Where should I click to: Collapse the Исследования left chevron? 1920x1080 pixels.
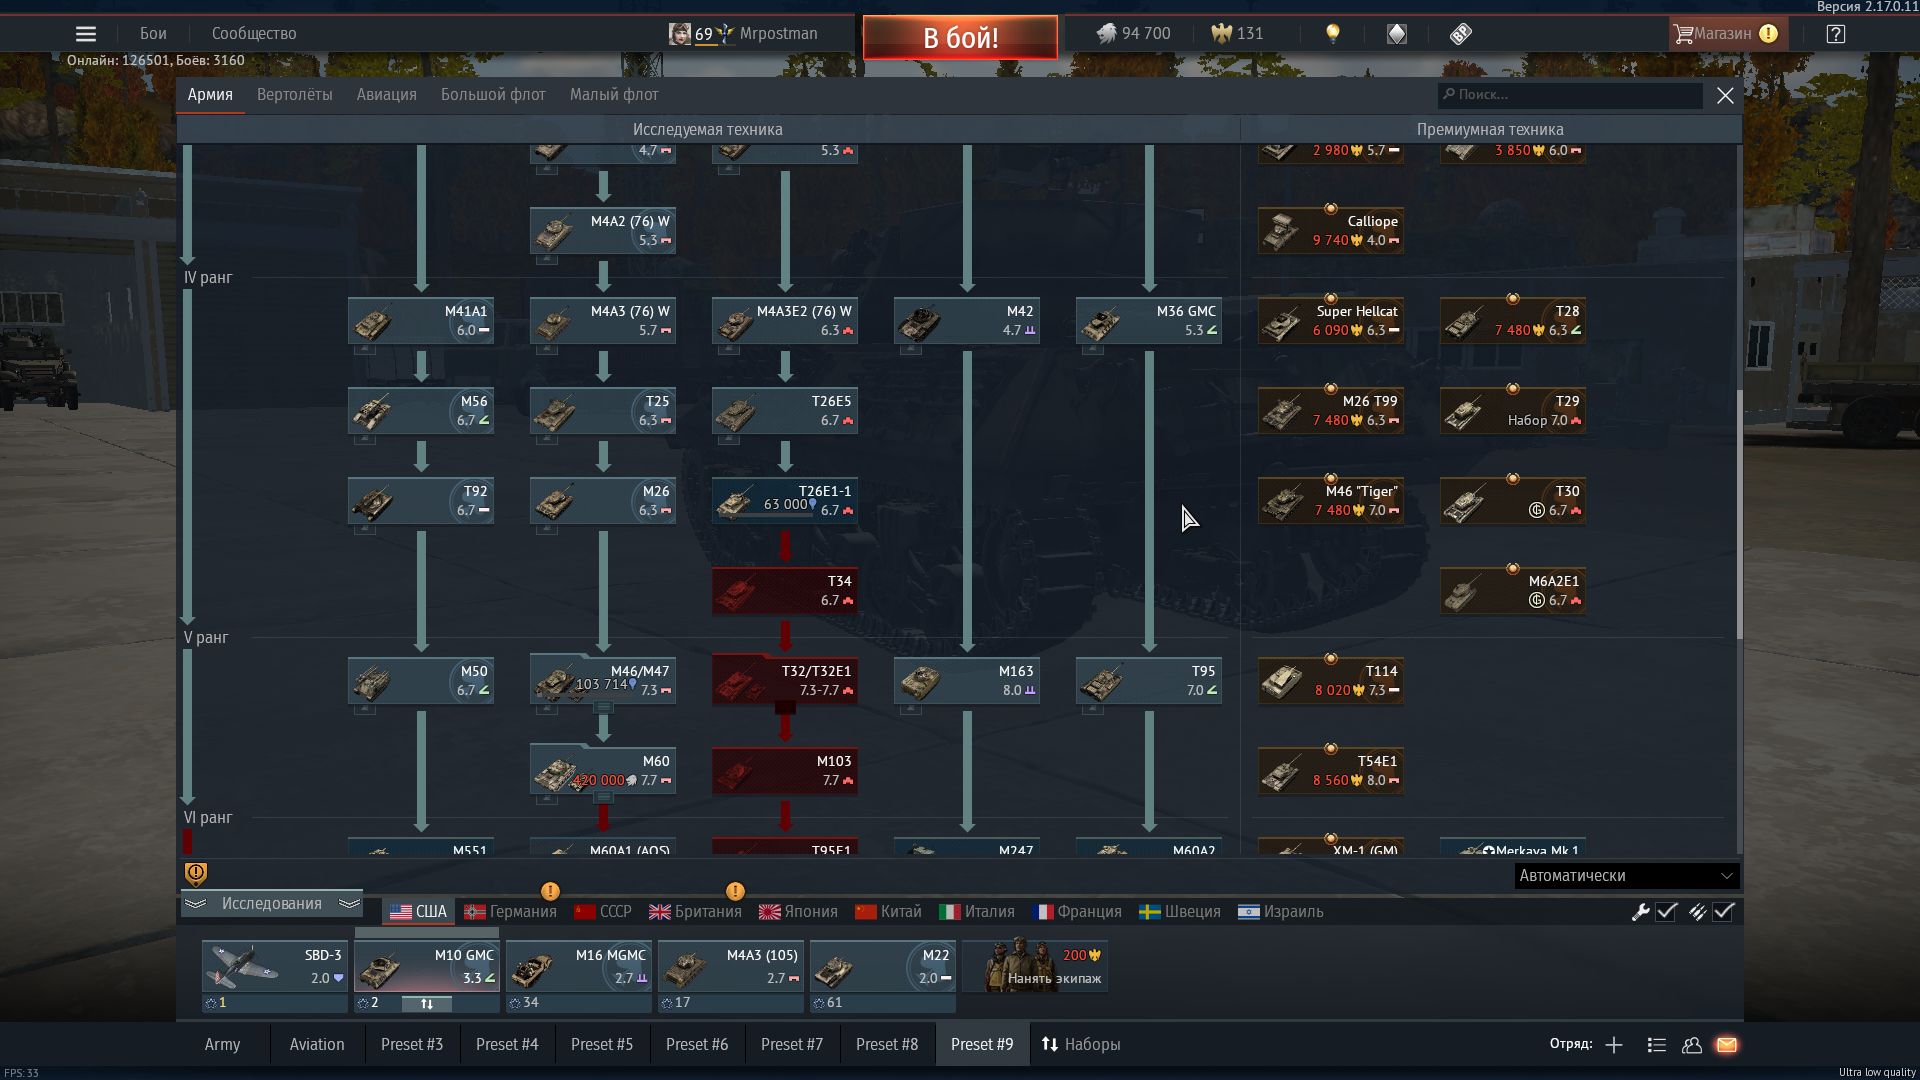pos(195,904)
